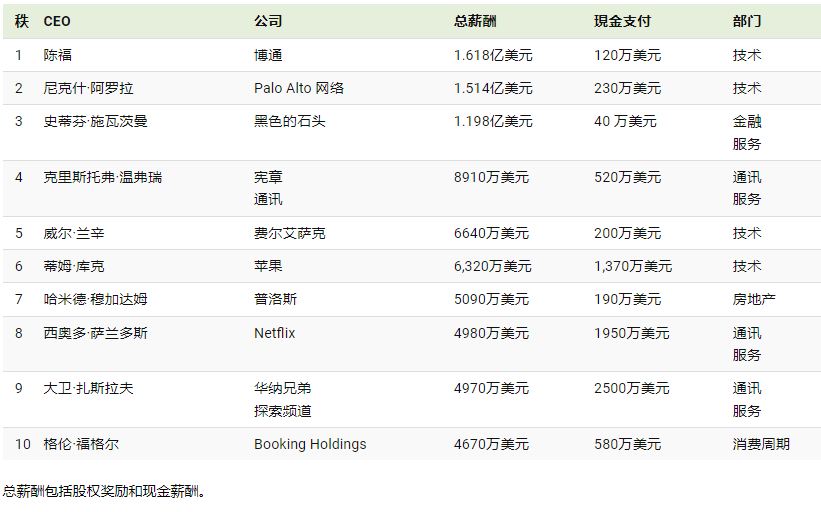
Task: Click company Booking Holdings
Action: point(310,444)
